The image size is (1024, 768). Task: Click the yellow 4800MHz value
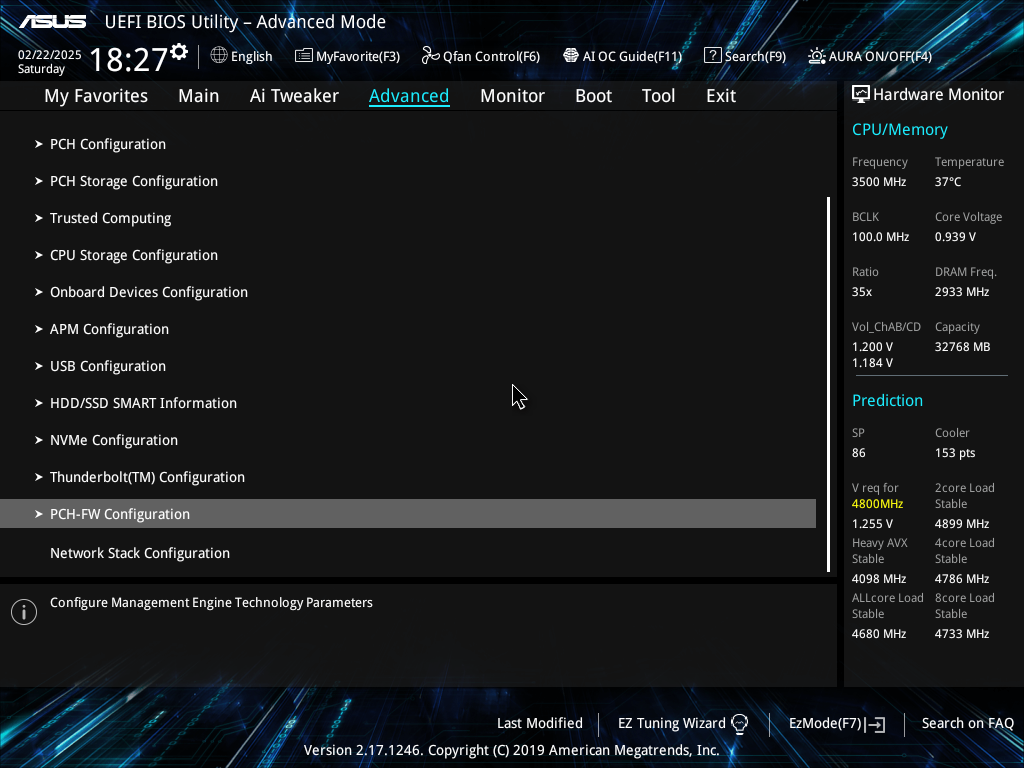(877, 504)
